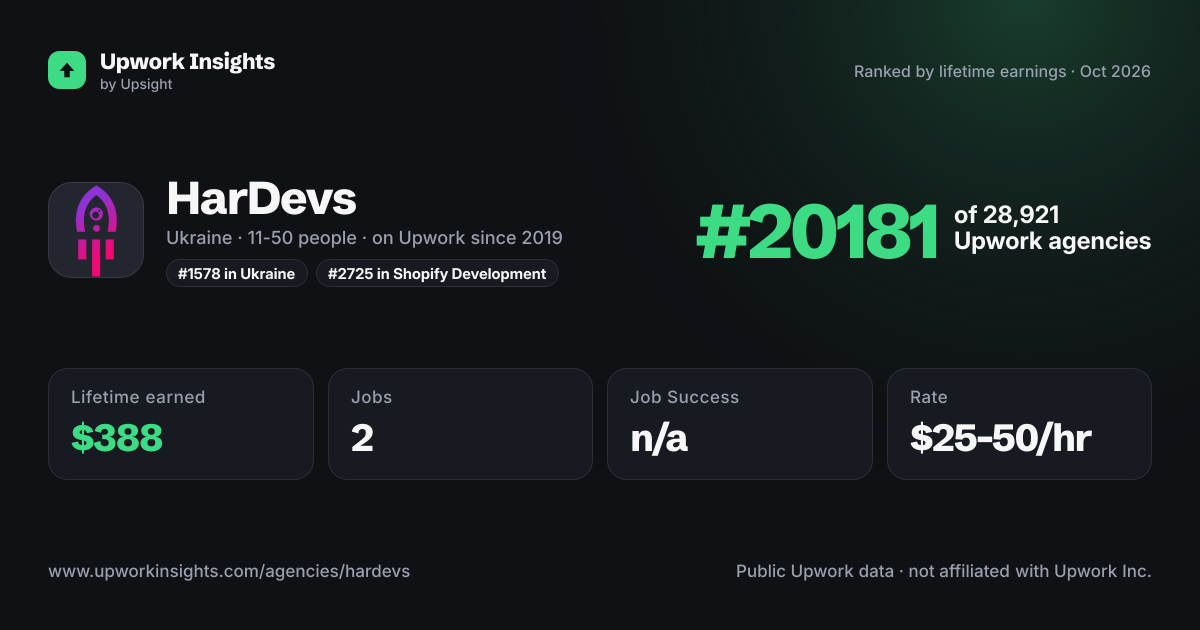Select the '#1578 in Ukraine' badge
Image resolution: width=1200 pixels, height=630 pixels.
click(237, 273)
